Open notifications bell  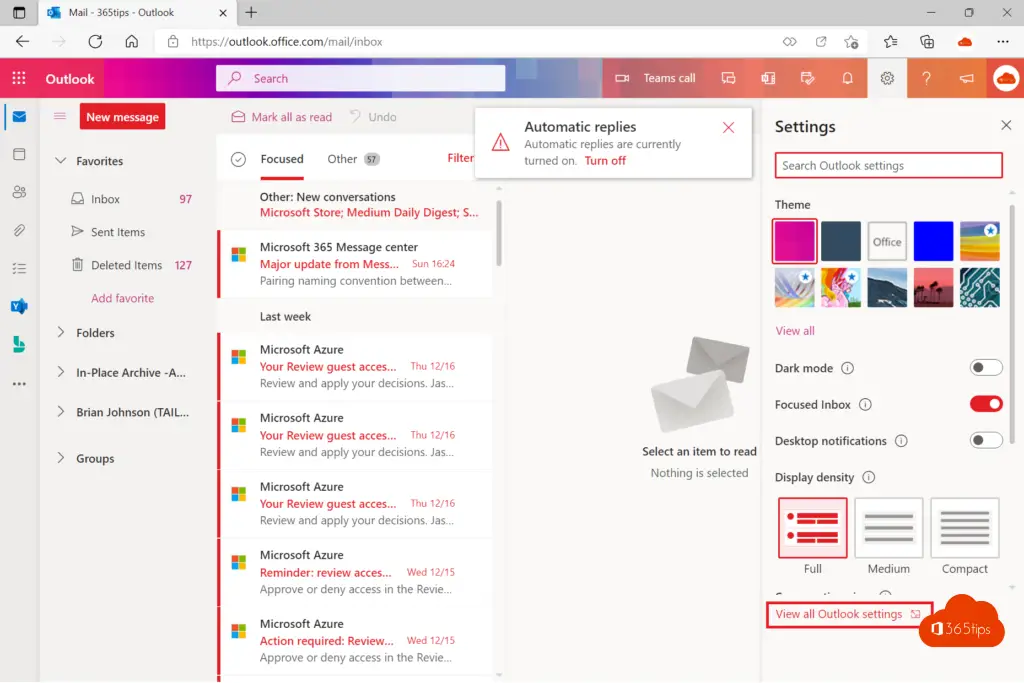[x=847, y=78]
